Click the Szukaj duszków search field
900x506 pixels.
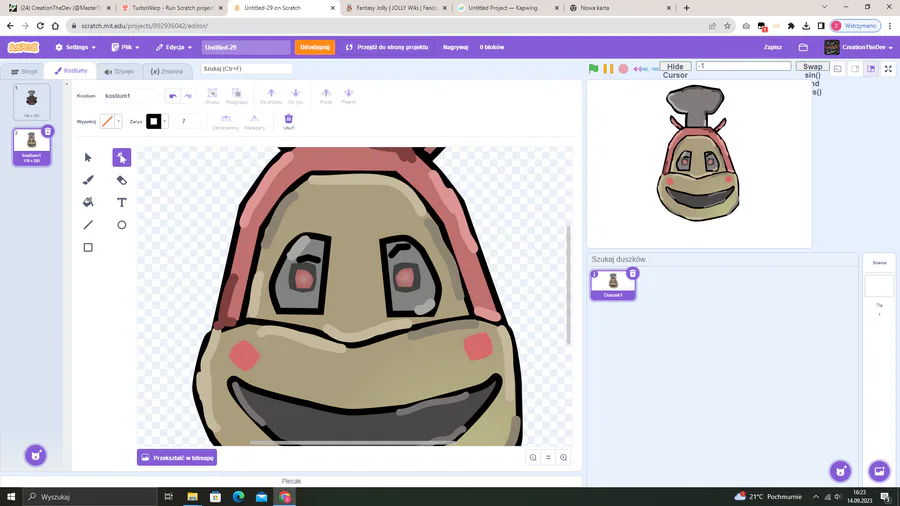click(722, 259)
